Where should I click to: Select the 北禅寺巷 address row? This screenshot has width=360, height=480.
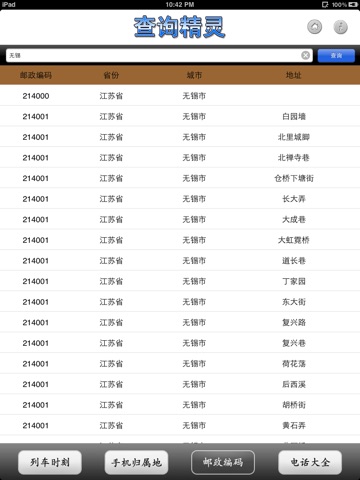pyautogui.click(x=180, y=158)
